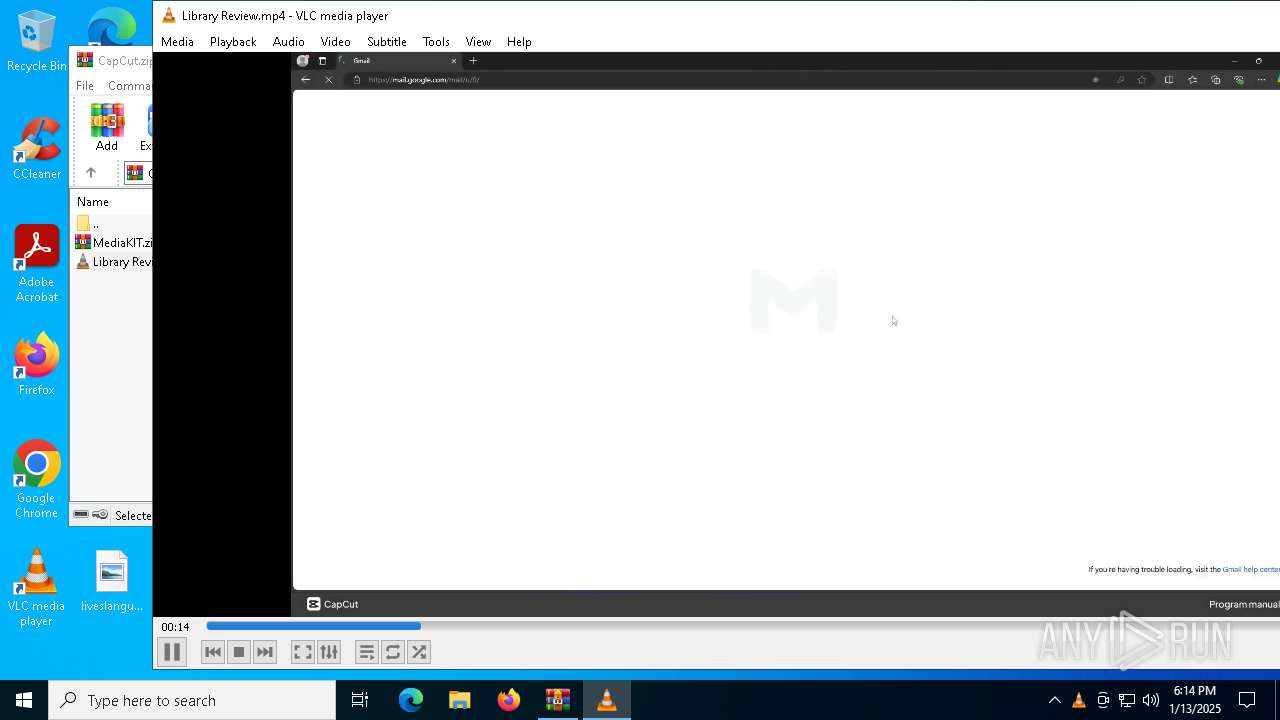Click the VLC taskbar button

607,700
